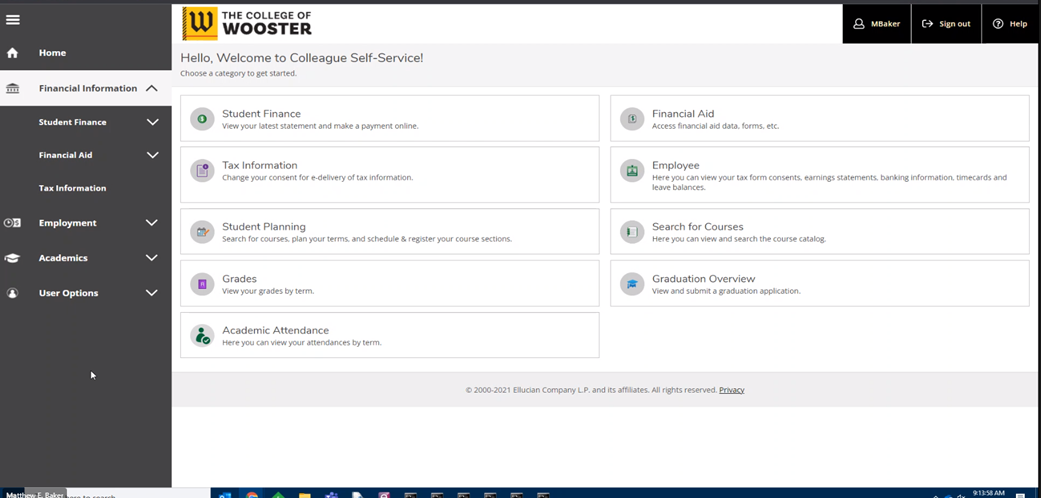The height and width of the screenshot is (498, 1041).
Task: Click the Search for Courses book icon
Action: (632, 232)
